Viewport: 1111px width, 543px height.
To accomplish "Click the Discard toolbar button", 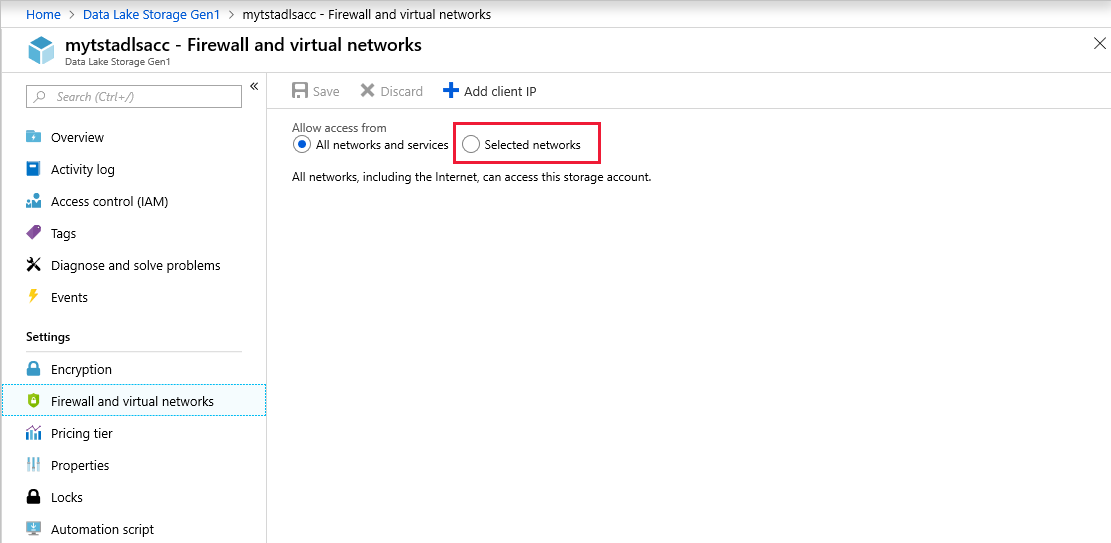I will point(392,91).
